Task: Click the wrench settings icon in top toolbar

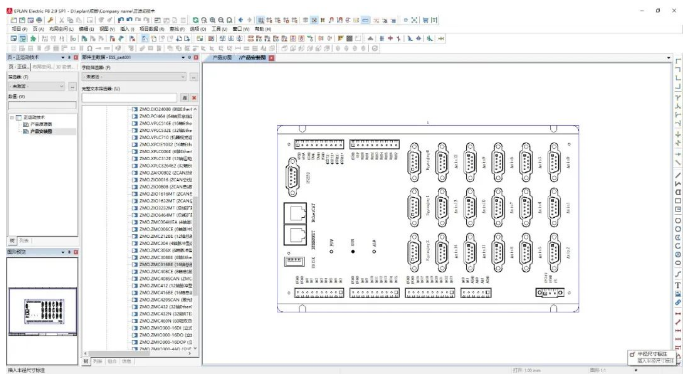Action: coord(50,20)
